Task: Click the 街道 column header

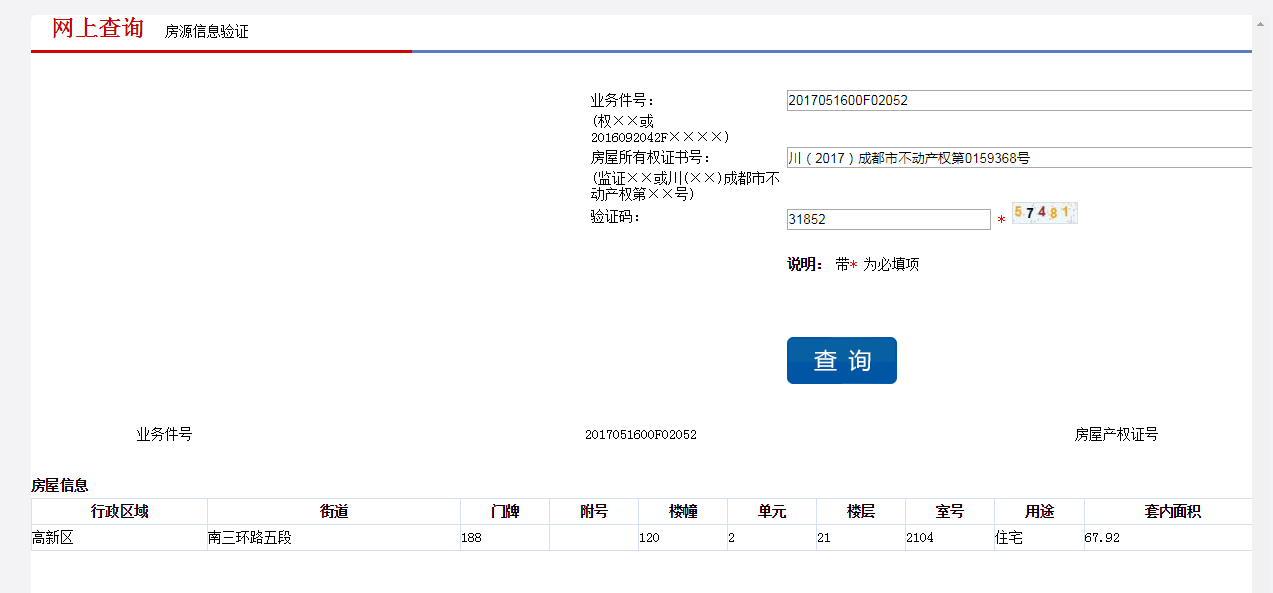Action: pos(334,512)
